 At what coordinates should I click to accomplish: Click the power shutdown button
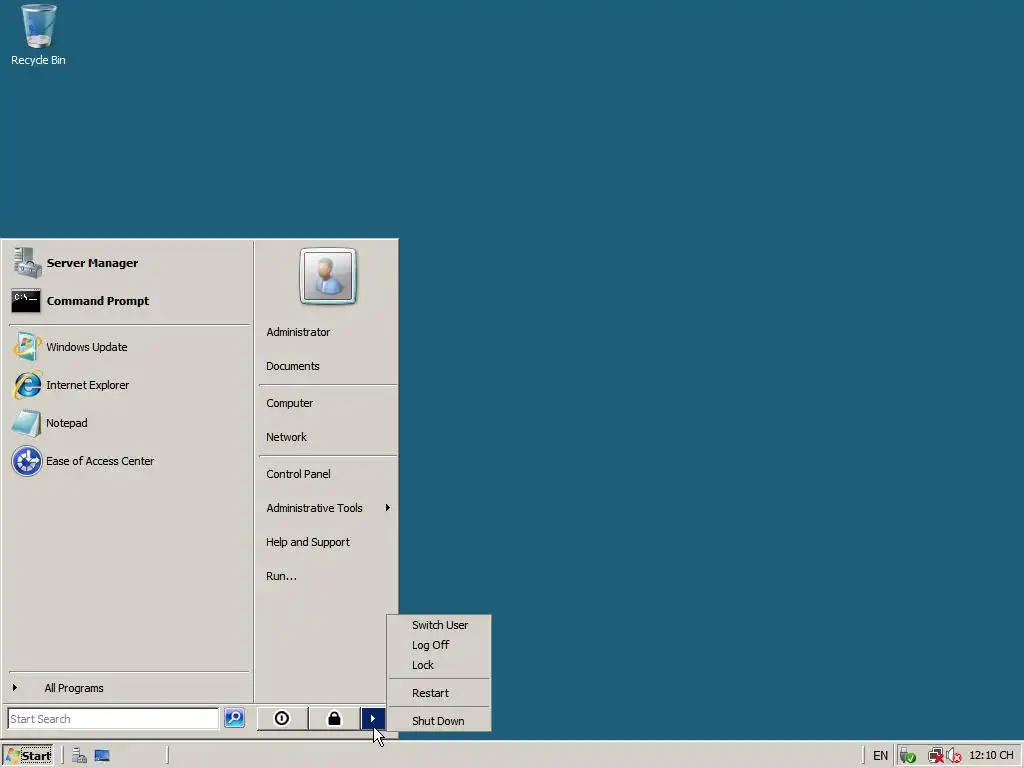coord(282,718)
